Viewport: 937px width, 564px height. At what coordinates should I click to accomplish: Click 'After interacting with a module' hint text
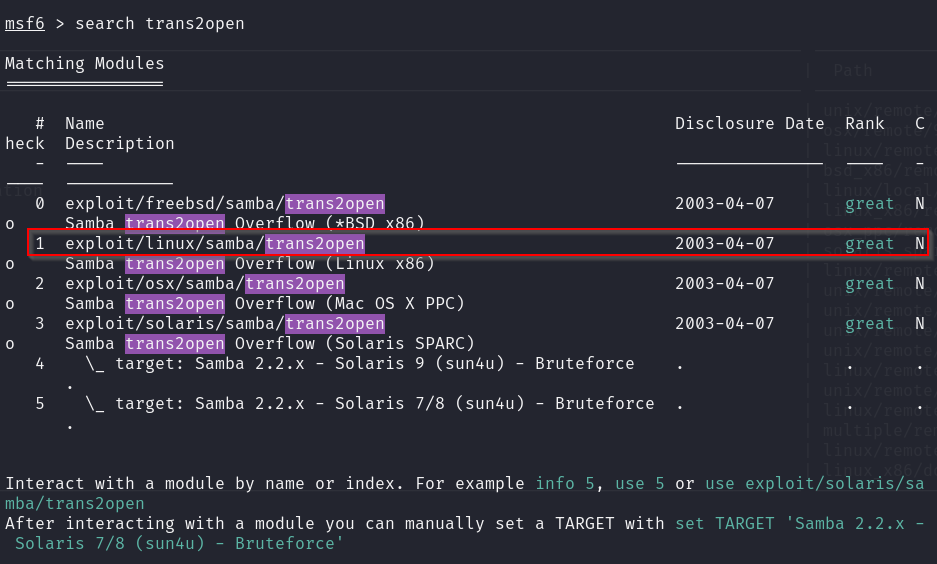[x=155, y=524]
